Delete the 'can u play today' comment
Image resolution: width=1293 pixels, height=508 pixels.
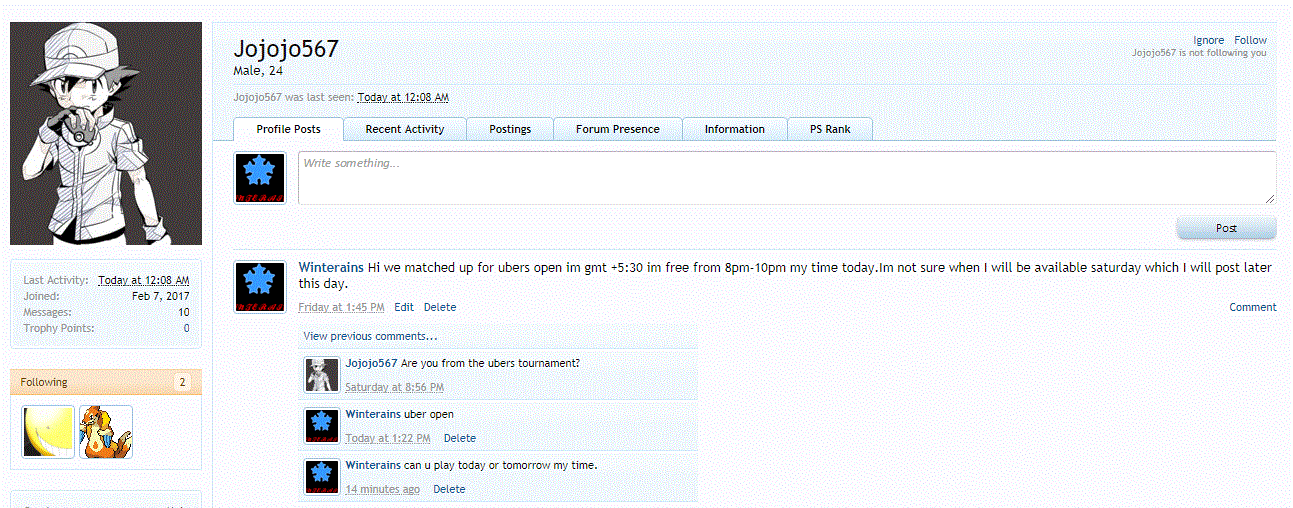coord(449,489)
